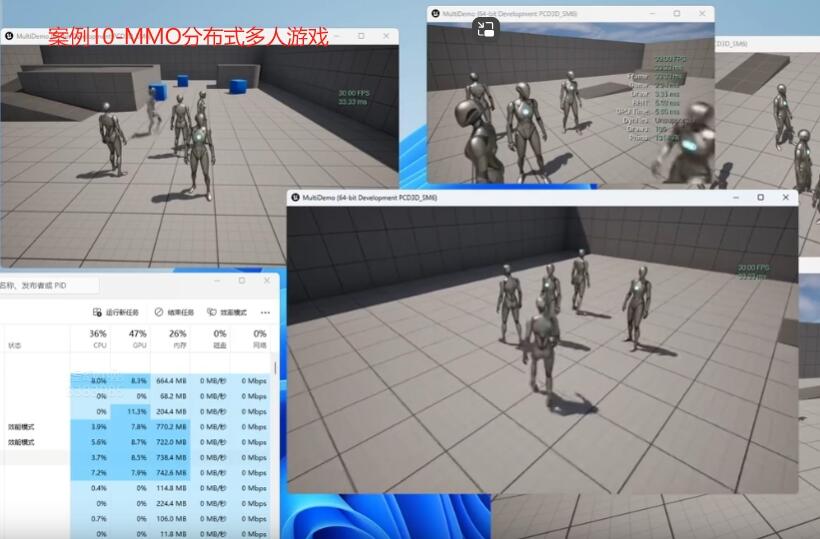Click 运行新任务 (run new task) in Task Manager
820x539 pixels.
[x=116, y=312]
